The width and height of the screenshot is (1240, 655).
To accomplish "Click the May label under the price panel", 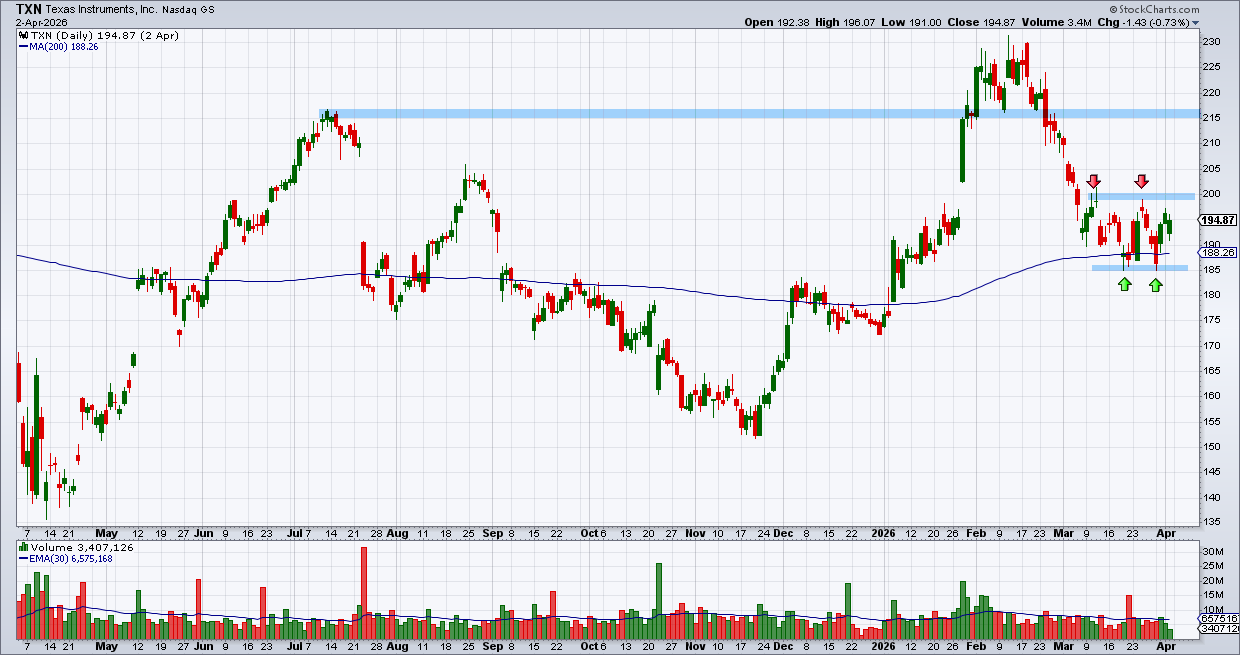I will click(107, 534).
